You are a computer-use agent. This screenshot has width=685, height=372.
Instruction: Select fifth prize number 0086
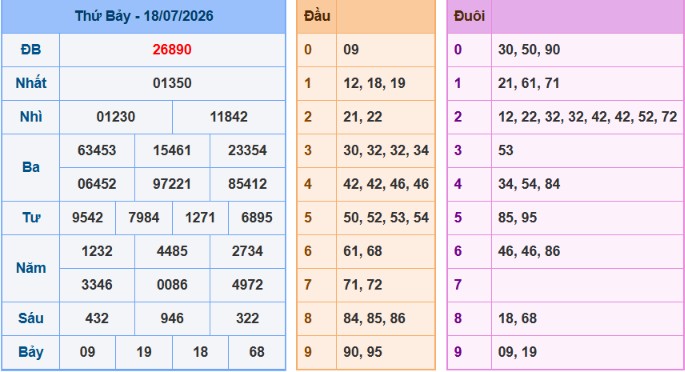(x=172, y=285)
